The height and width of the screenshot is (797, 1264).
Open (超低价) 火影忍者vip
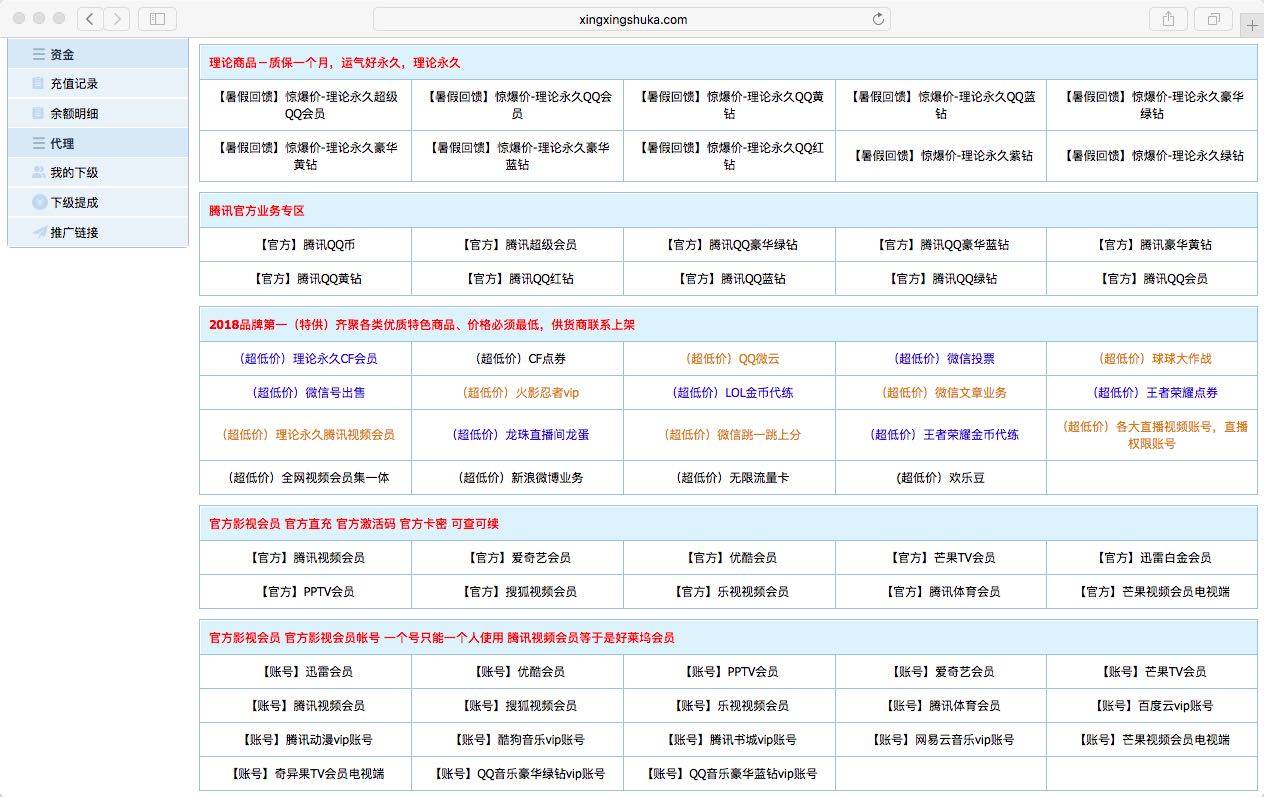[517, 393]
